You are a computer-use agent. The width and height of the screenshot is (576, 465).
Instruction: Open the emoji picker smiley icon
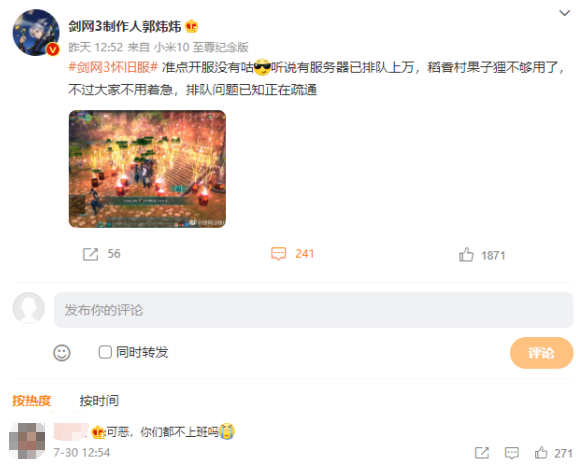(x=62, y=353)
